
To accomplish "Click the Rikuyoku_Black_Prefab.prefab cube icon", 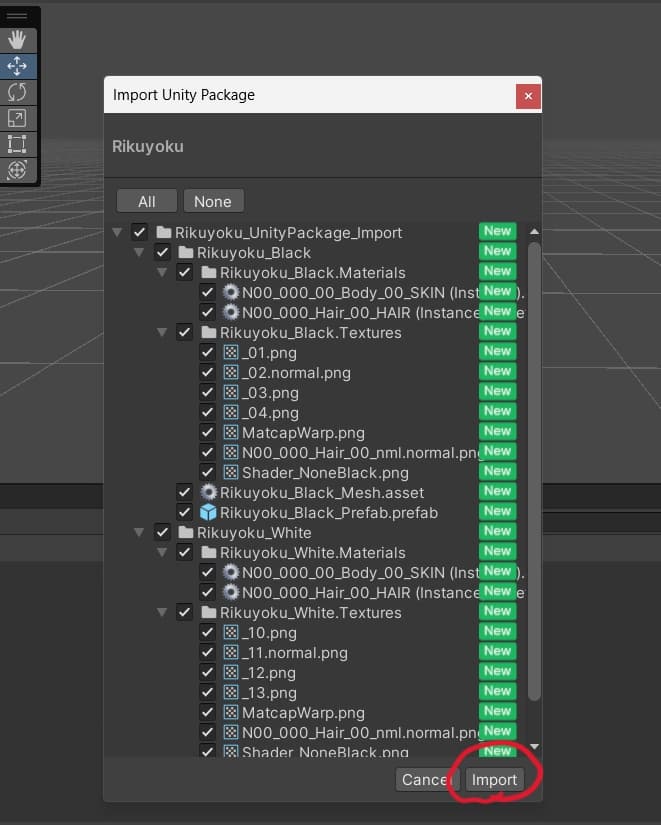I will (208, 512).
